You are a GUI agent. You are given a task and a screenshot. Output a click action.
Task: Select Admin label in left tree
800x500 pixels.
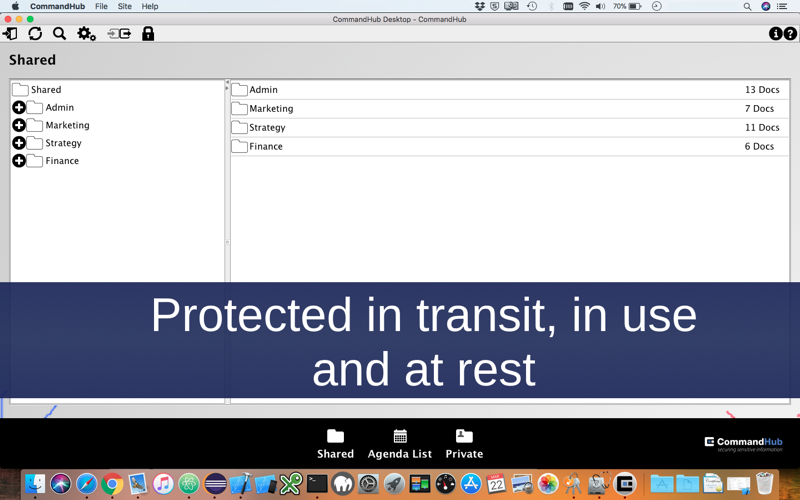click(60, 108)
